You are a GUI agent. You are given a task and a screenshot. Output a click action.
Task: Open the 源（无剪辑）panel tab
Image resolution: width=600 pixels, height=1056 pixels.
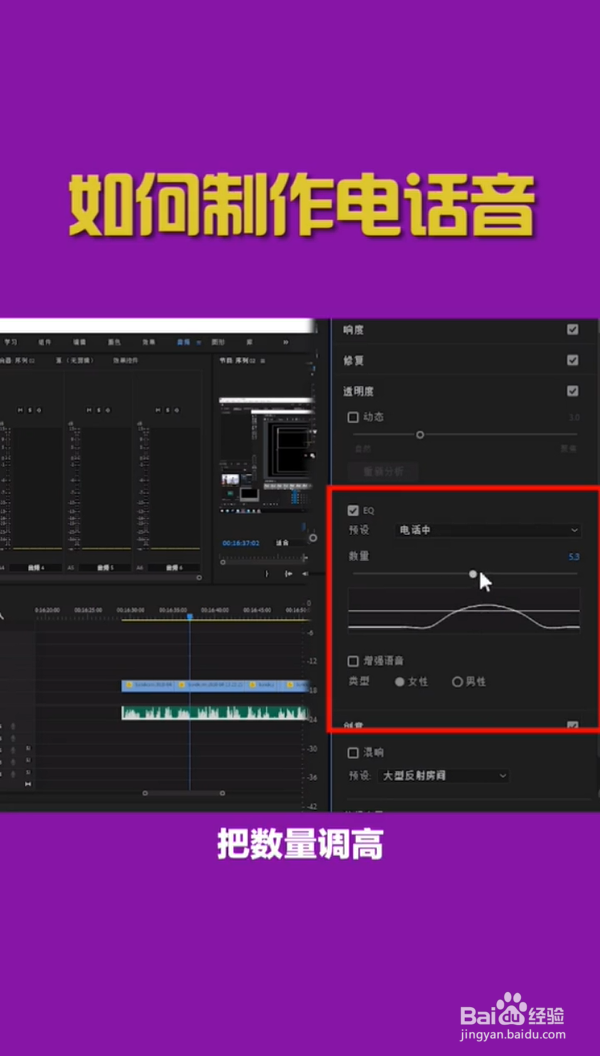[x=75, y=361]
